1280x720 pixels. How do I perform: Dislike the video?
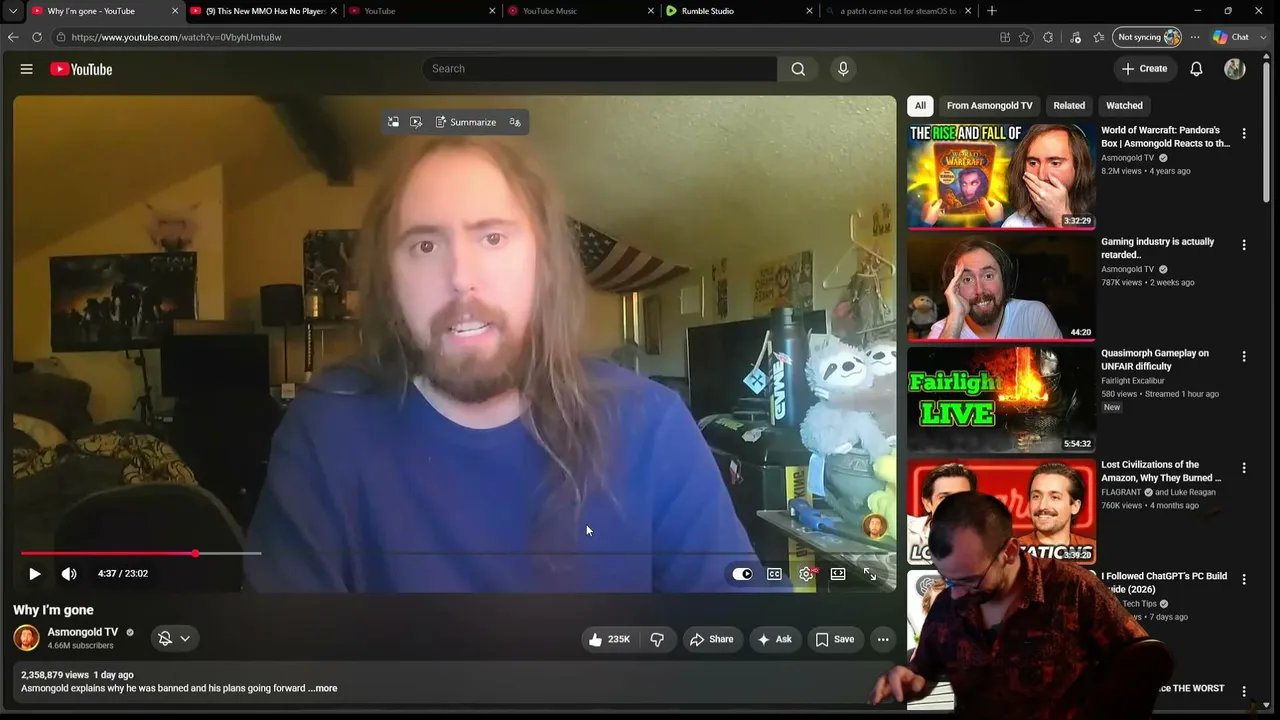pos(657,639)
